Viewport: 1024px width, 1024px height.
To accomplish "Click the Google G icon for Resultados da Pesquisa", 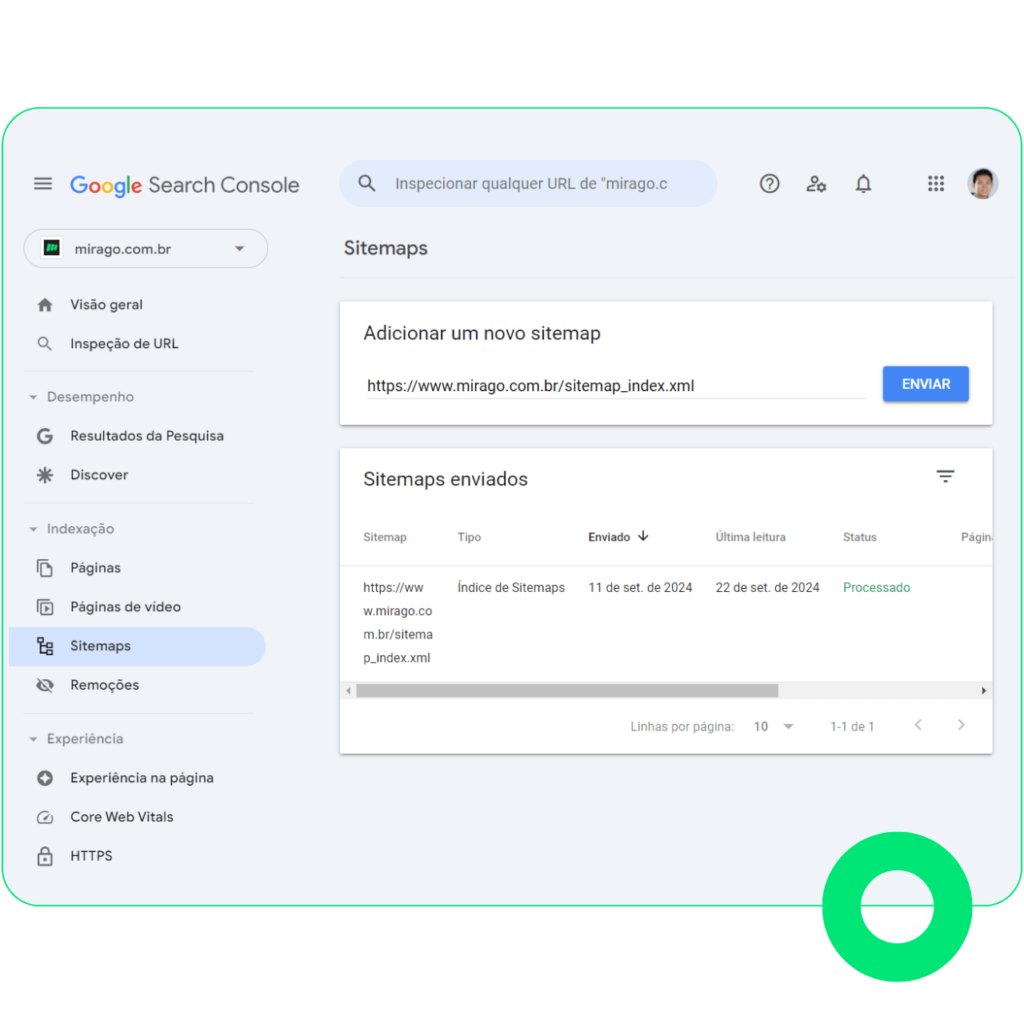I will point(44,436).
